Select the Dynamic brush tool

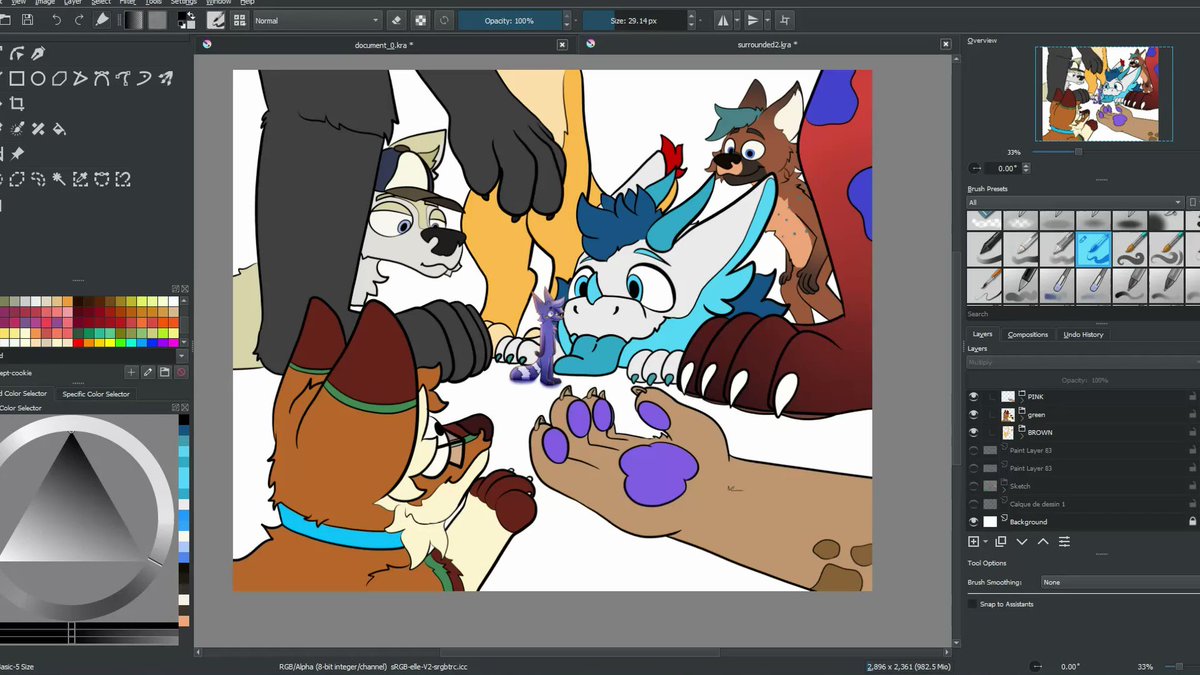click(x=143, y=78)
